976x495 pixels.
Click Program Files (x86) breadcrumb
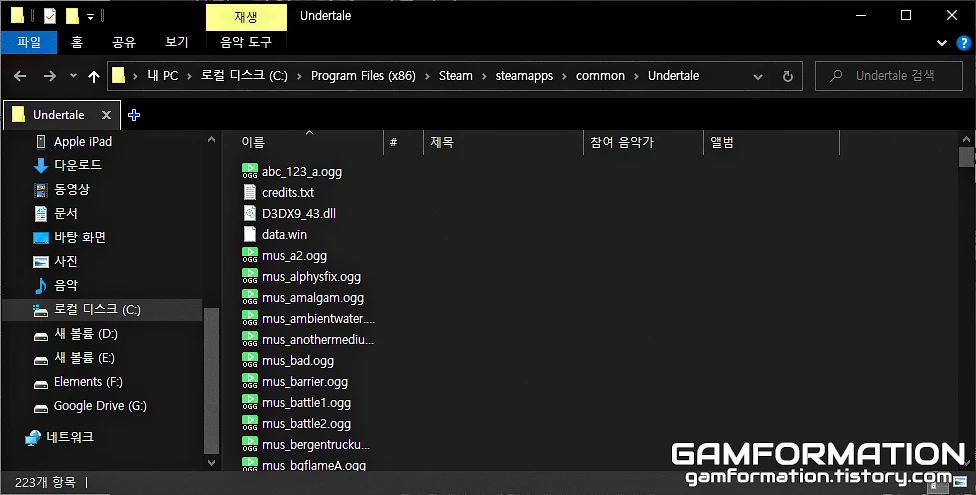[363, 76]
